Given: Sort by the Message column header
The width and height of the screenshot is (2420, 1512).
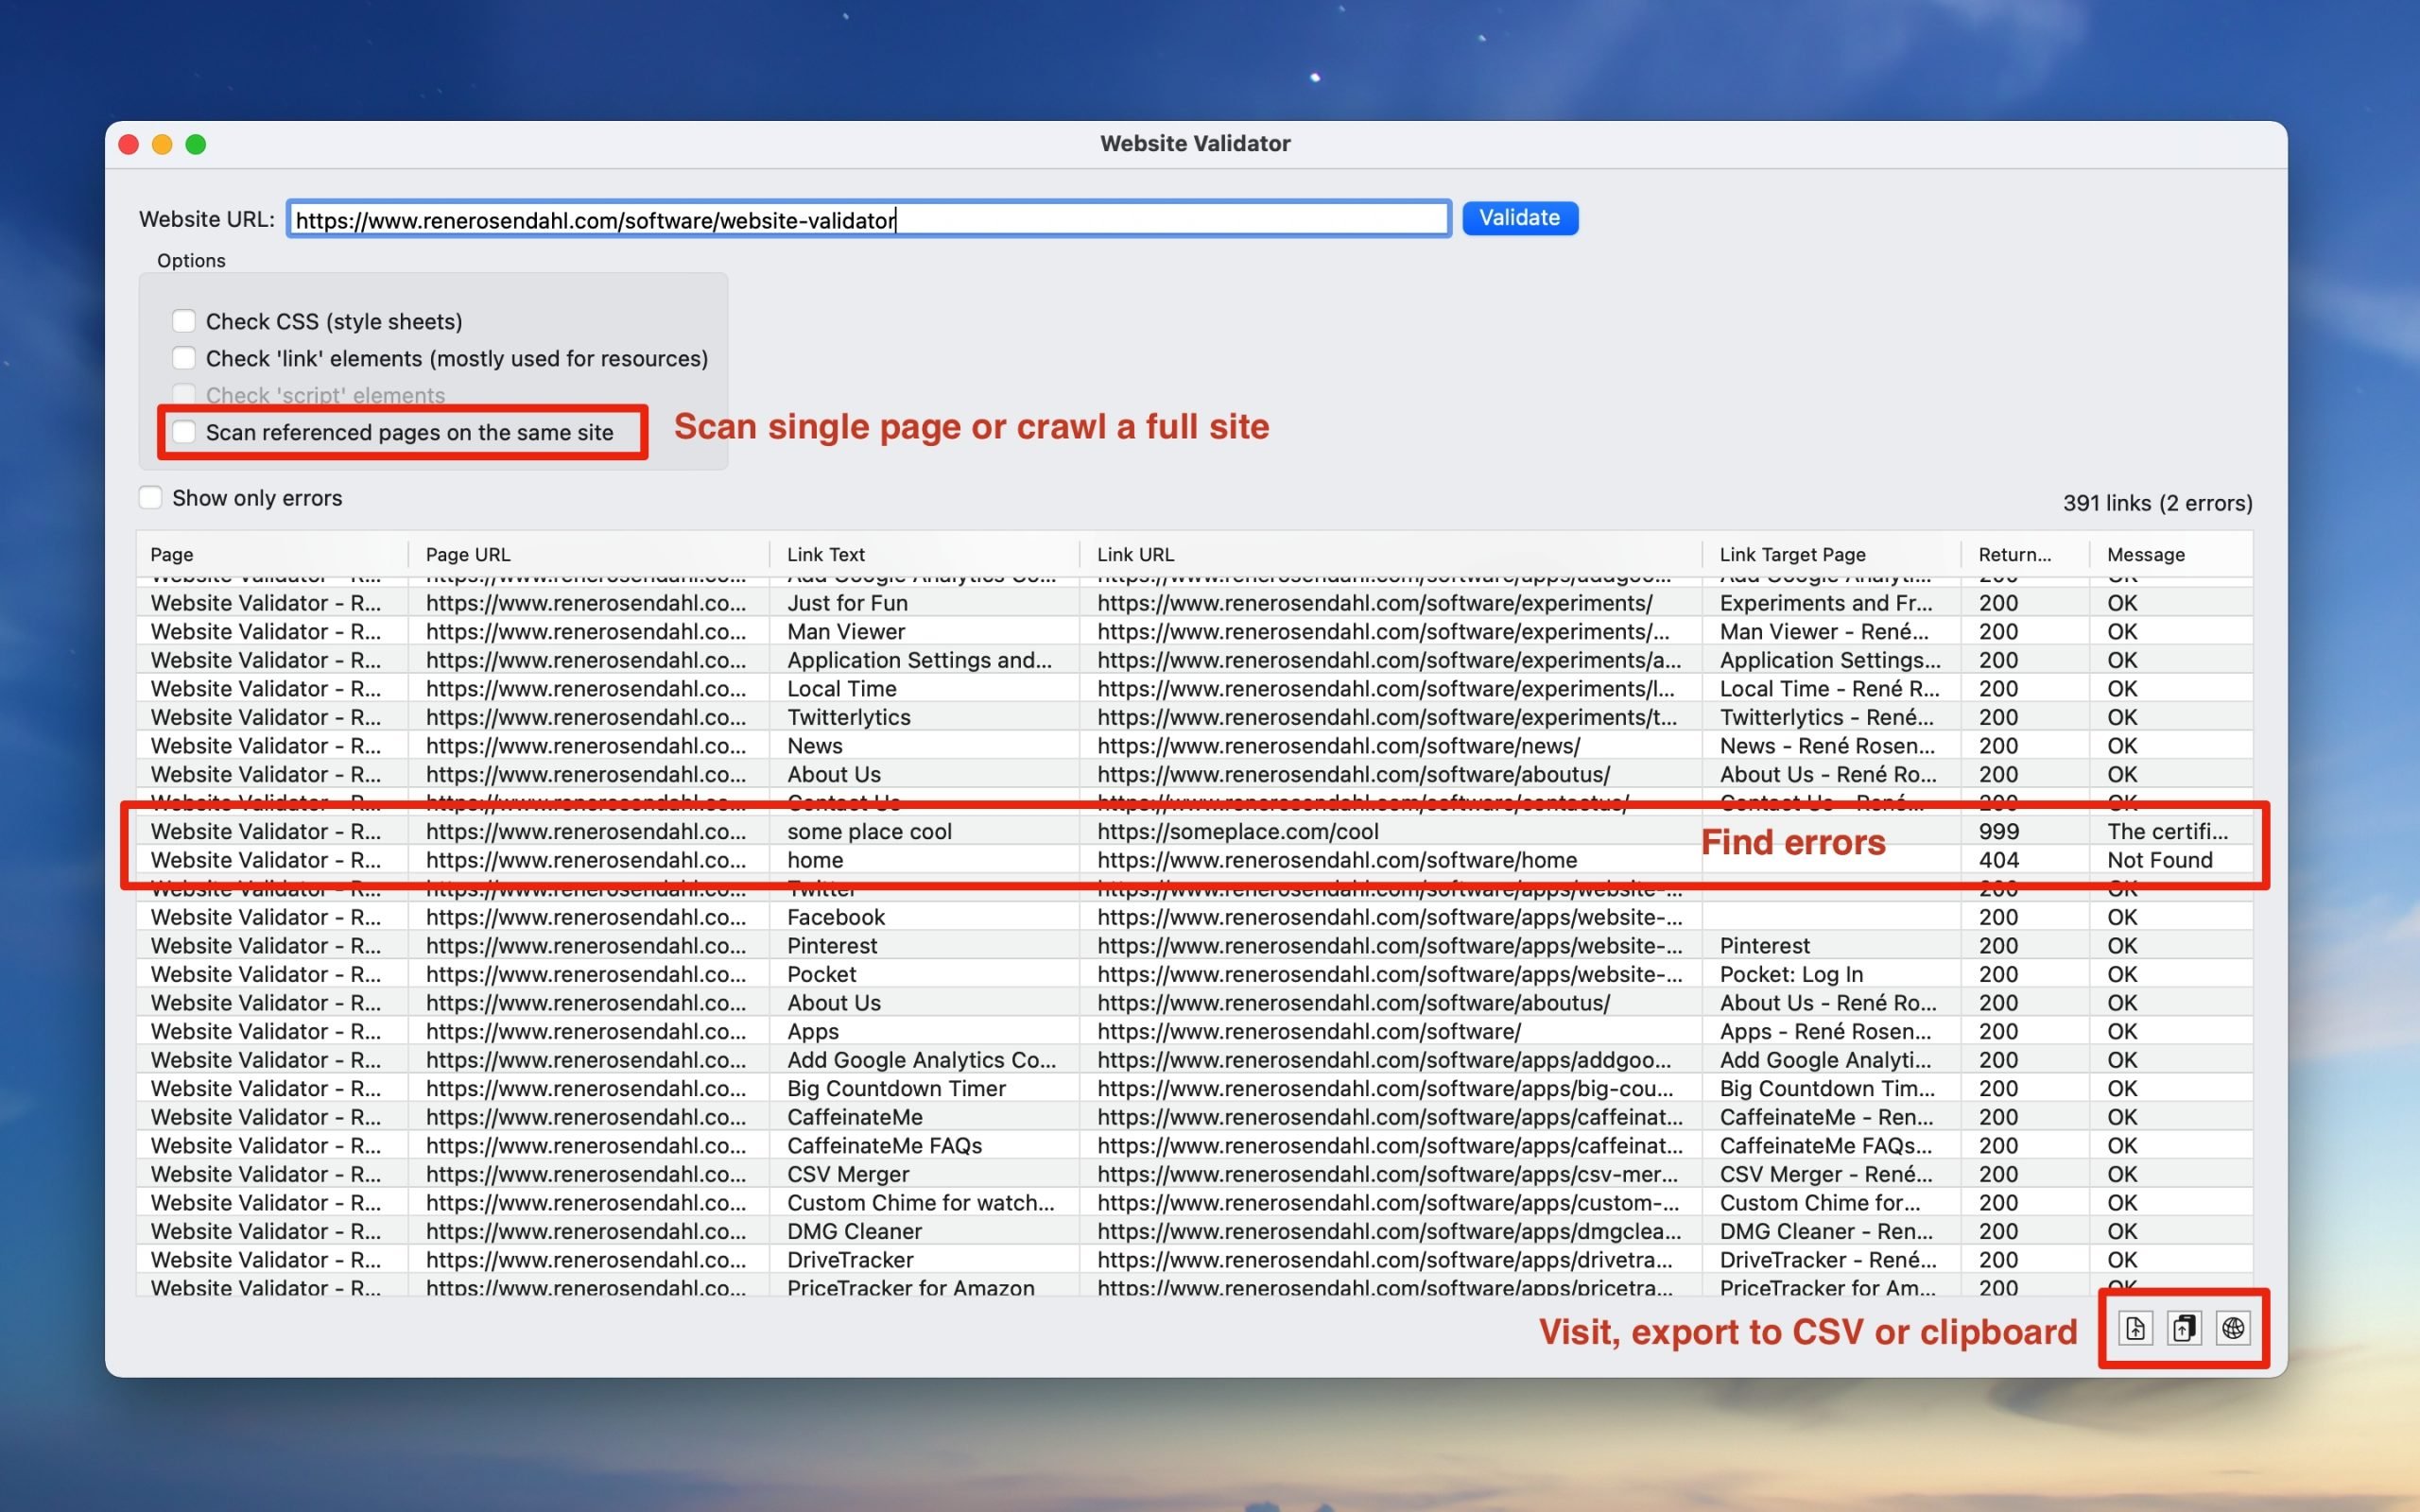Looking at the screenshot, I should pos(2172,554).
